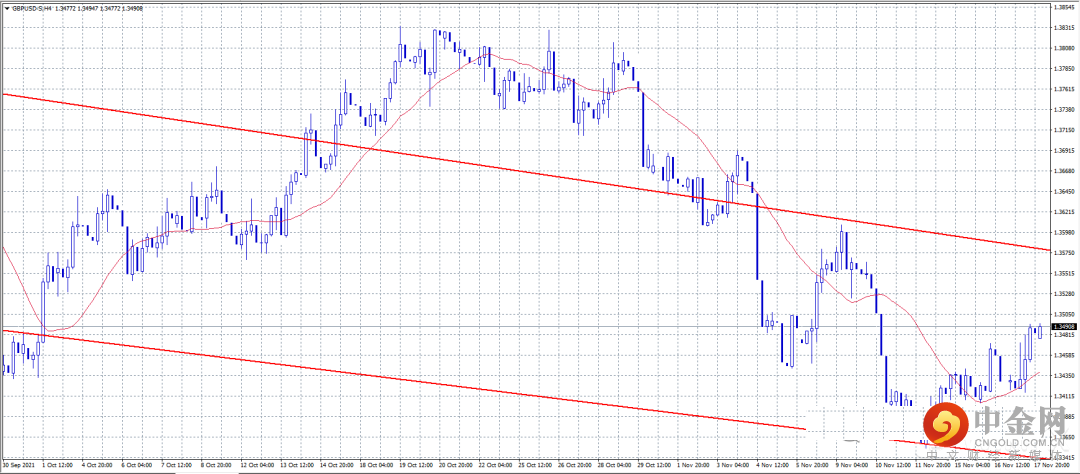Click the 1 Oct 12:00 time label

coord(59,466)
